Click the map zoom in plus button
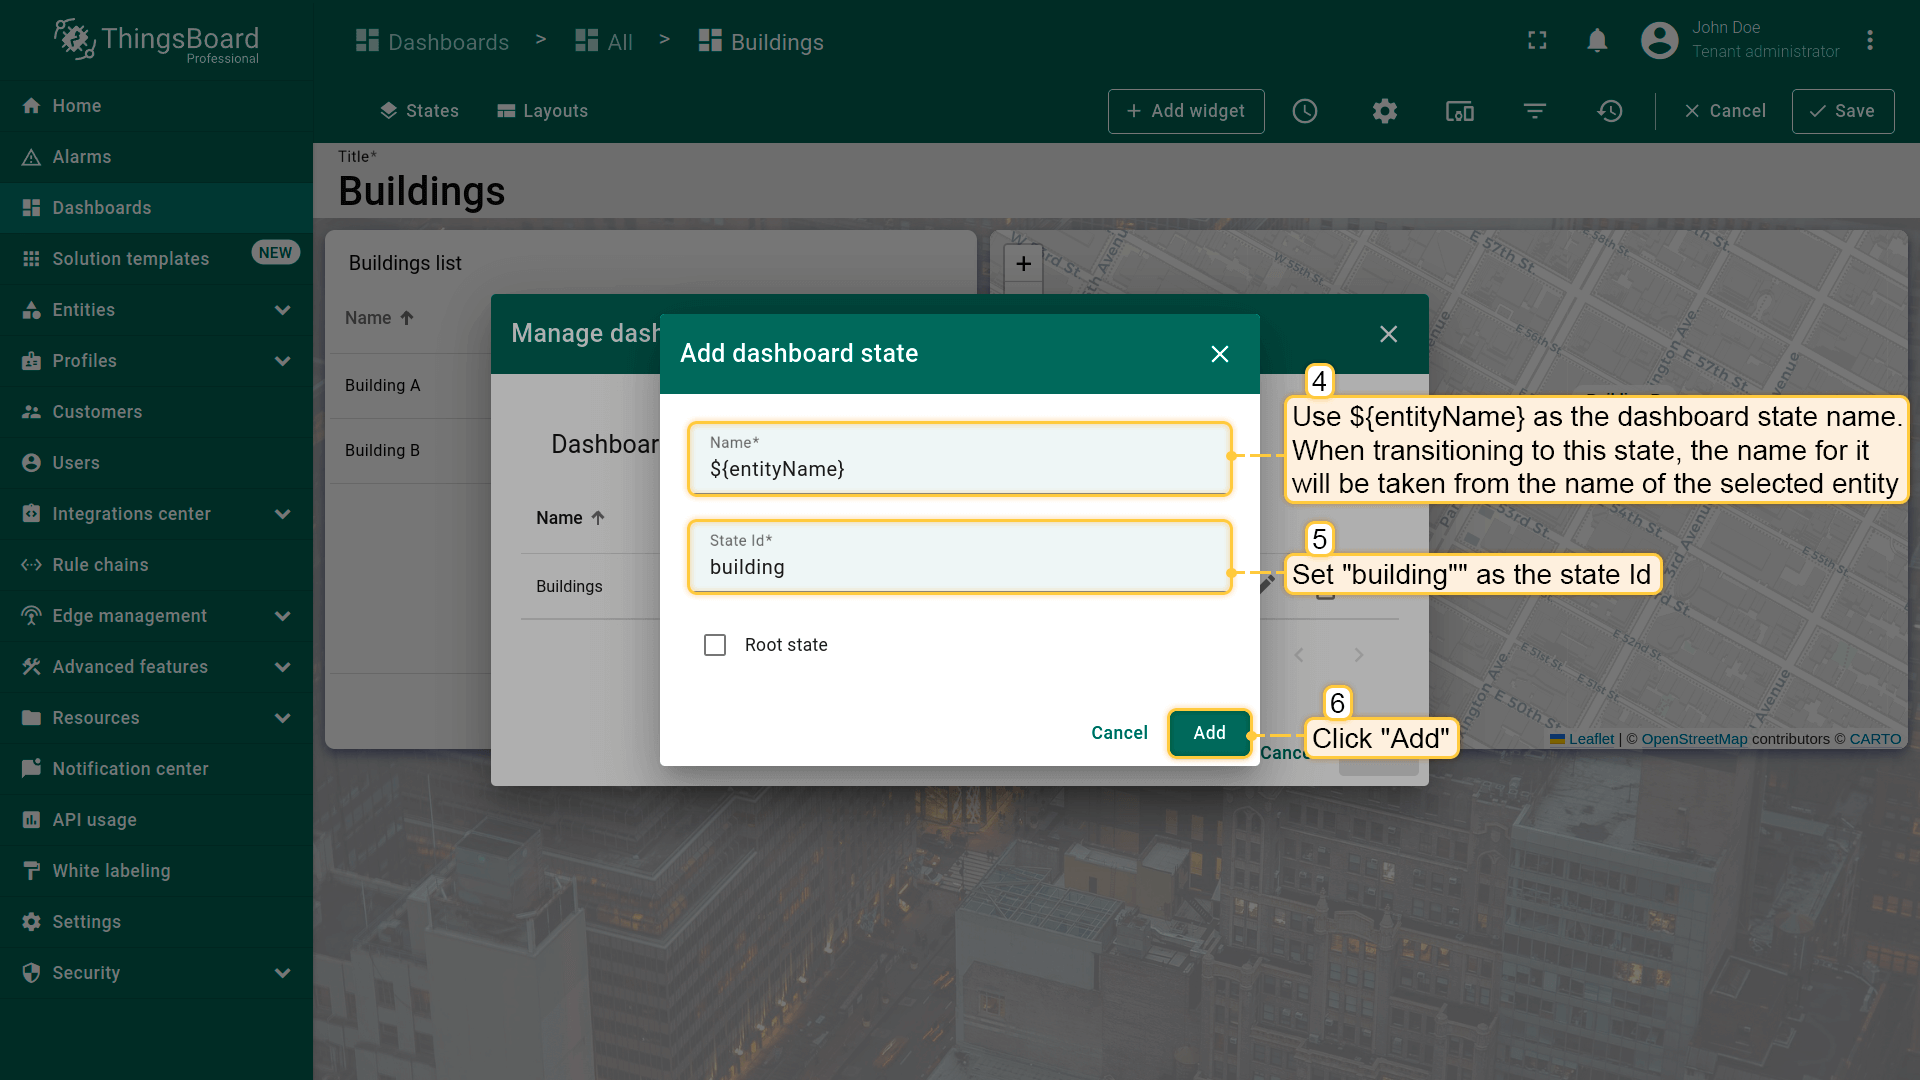Screen dimensions: 1920x1080 (1023, 264)
